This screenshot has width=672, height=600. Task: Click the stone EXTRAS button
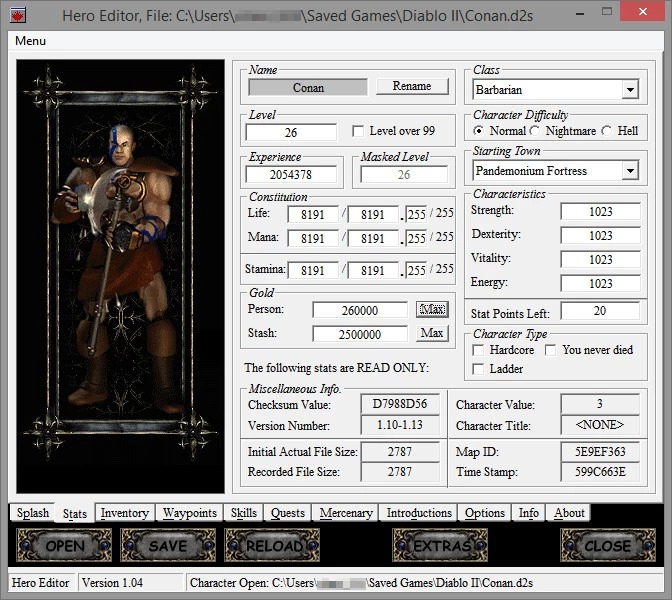pyautogui.click(x=440, y=545)
